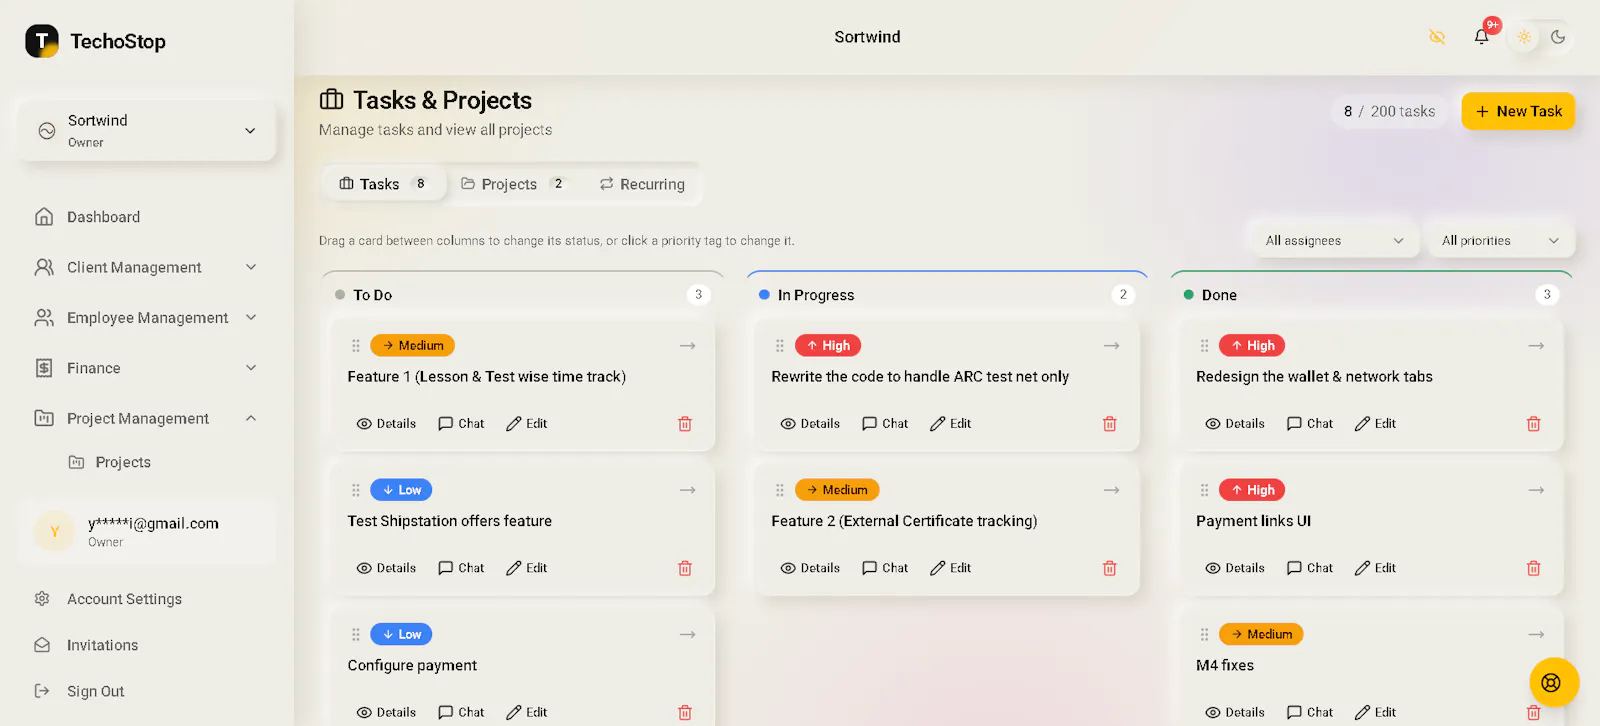
Task: Delete the Rewrite the code task
Action: (1109, 424)
